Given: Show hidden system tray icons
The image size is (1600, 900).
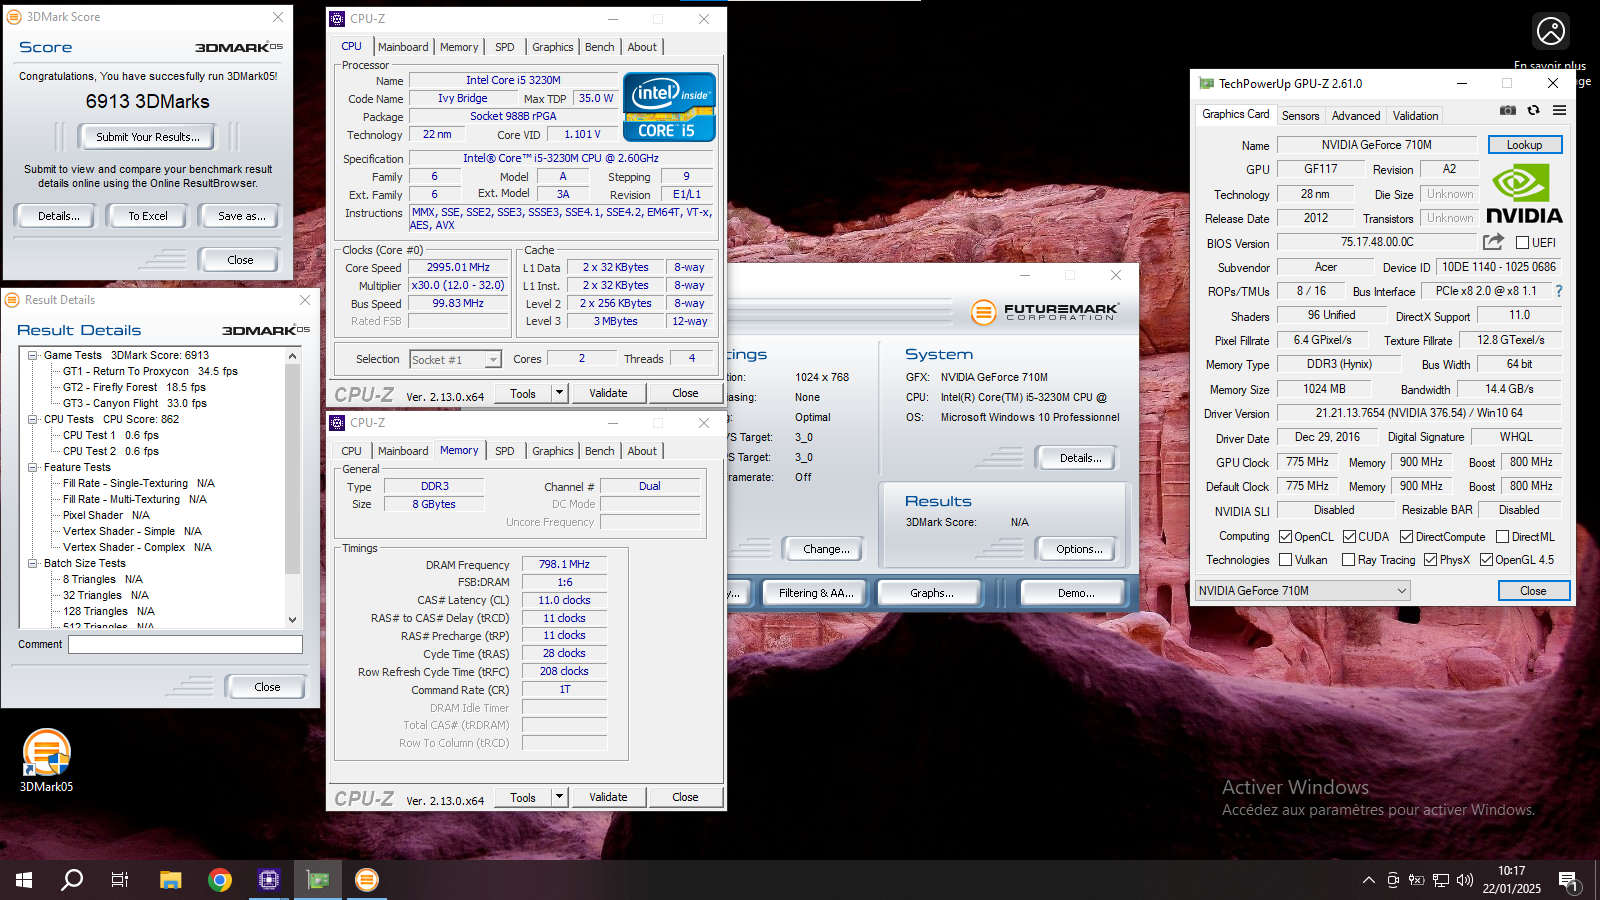Looking at the screenshot, I should click(1368, 880).
